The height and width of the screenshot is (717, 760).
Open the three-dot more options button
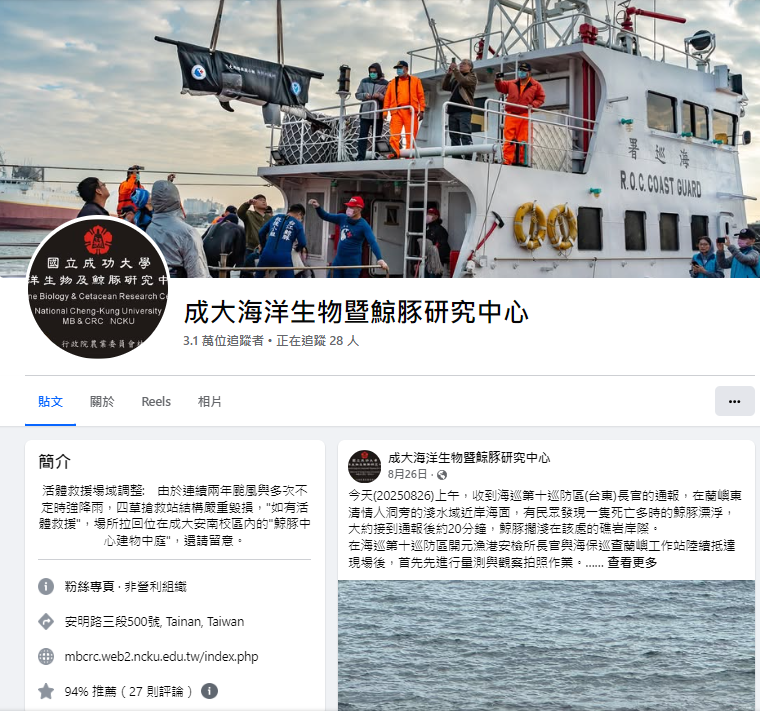[734, 401]
